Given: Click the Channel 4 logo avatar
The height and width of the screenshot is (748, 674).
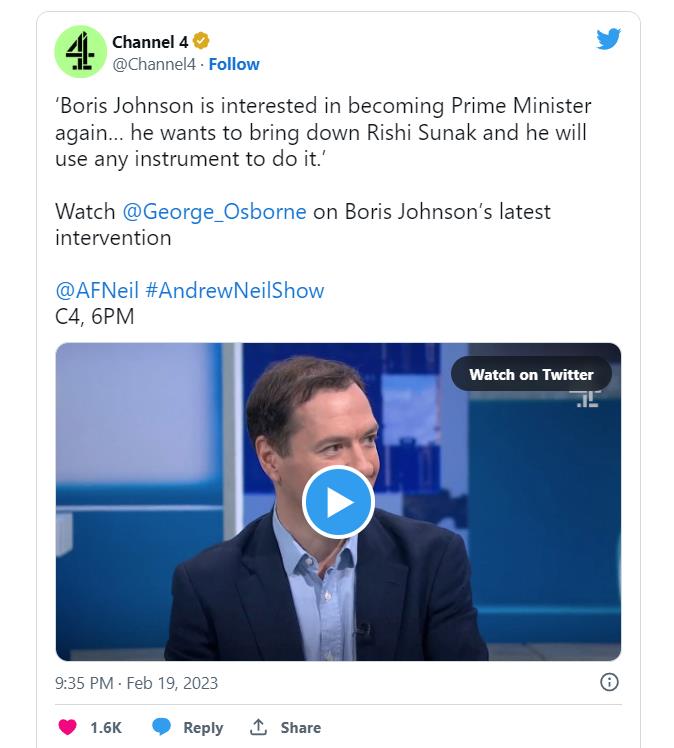Looking at the screenshot, I should pyautogui.click(x=81, y=52).
